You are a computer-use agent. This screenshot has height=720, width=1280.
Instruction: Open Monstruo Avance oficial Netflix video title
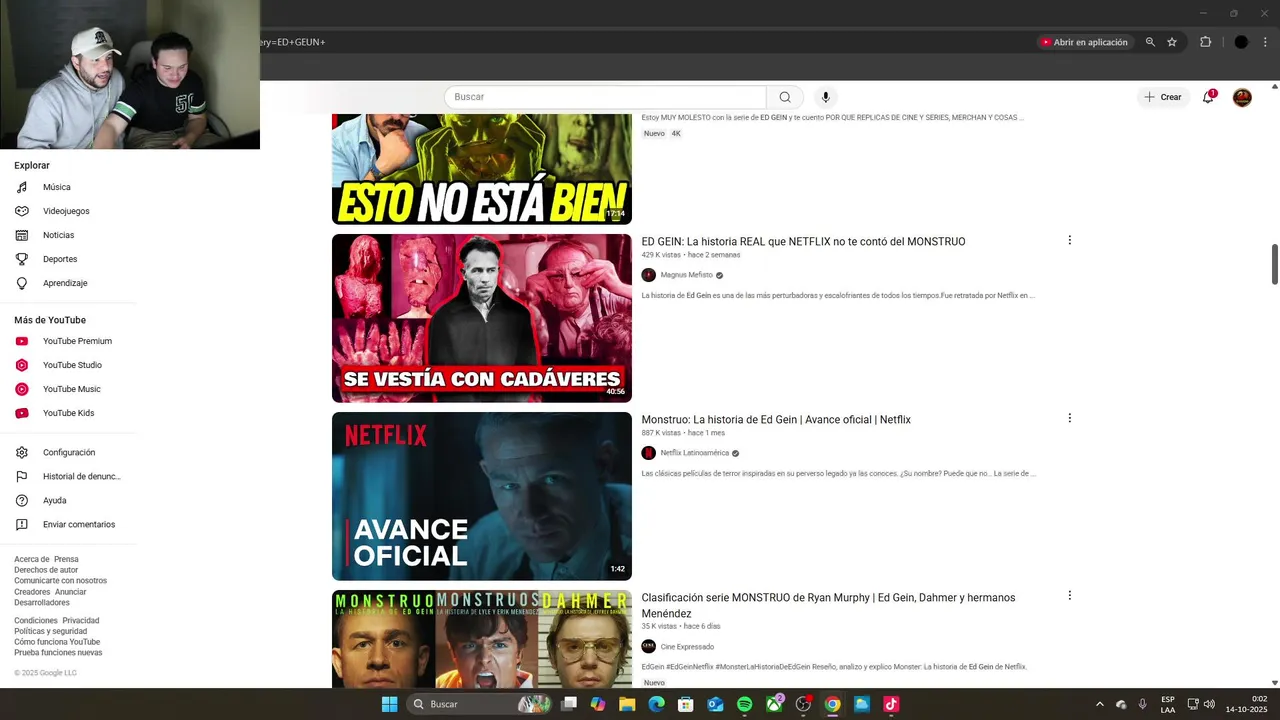click(x=776, y=419)
